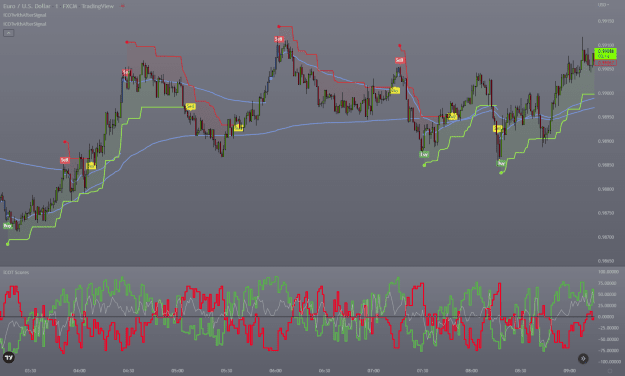Click the scroll to most recent bar button
625x376 pixels.
pos(583,358)
